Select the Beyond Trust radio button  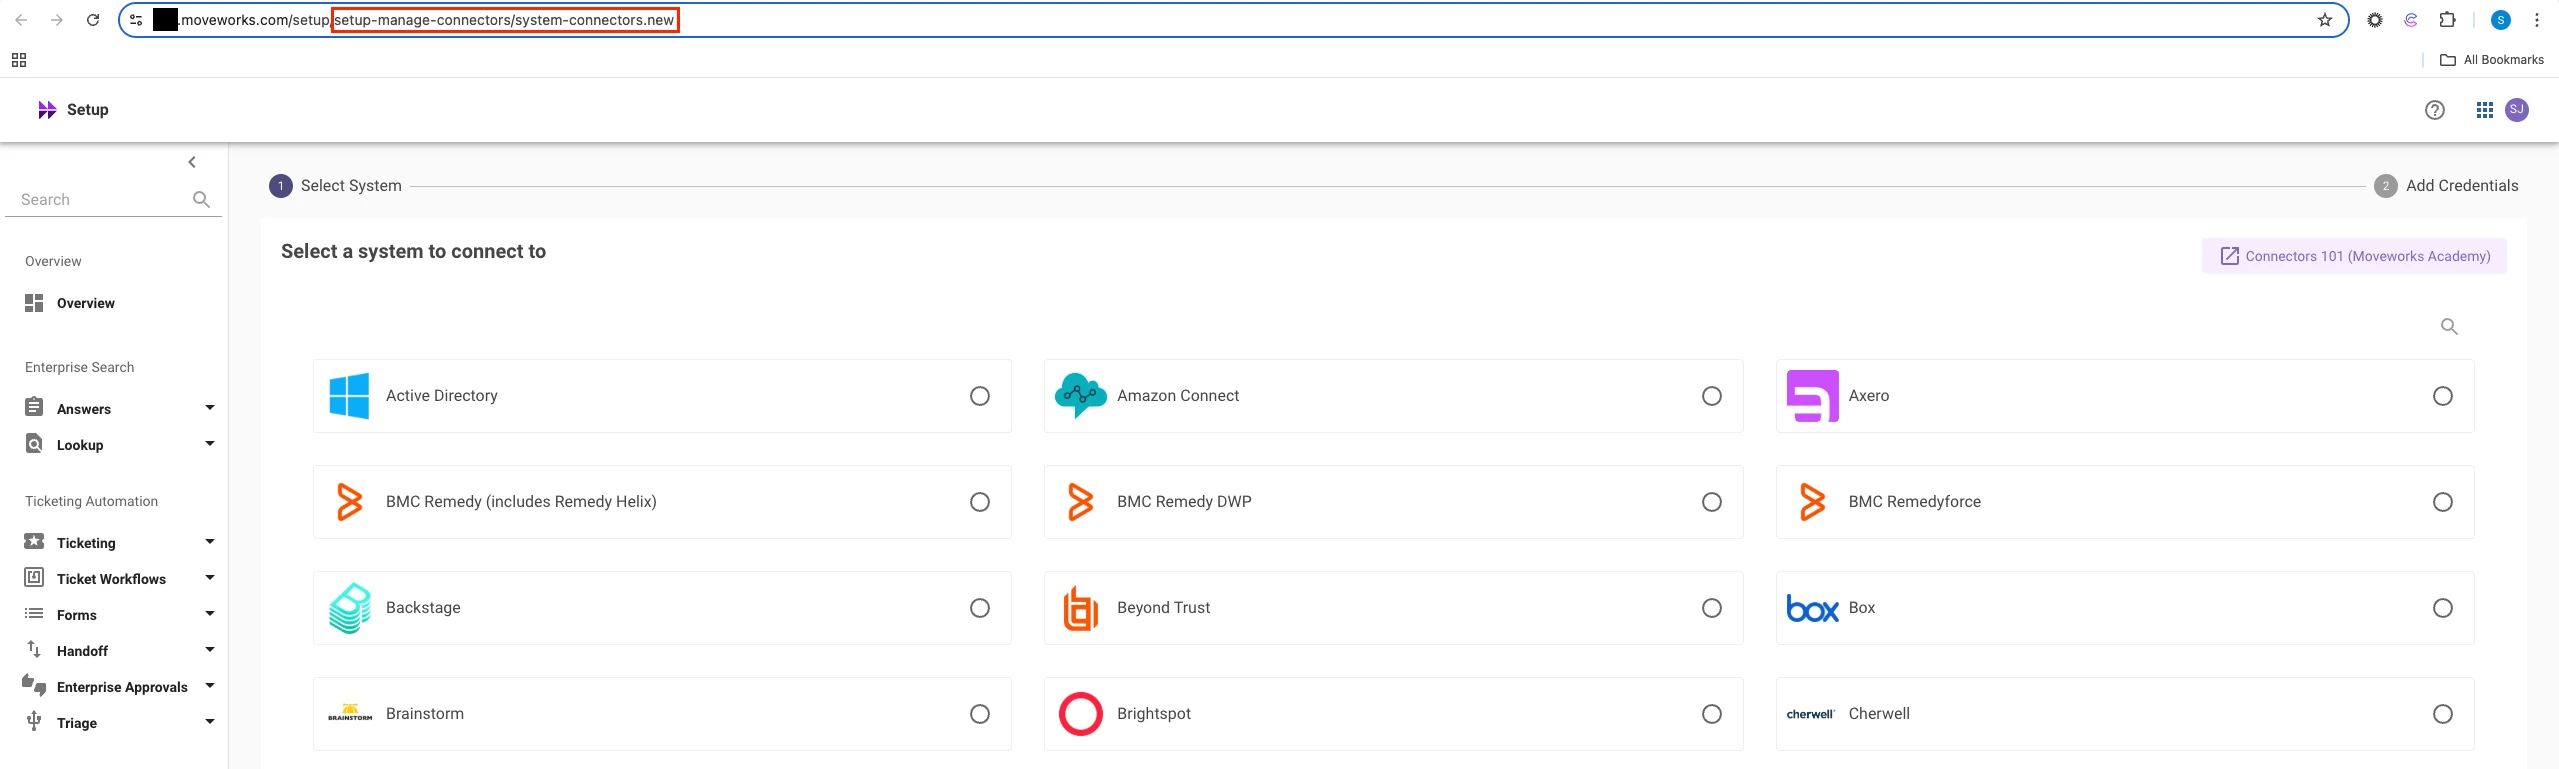(x=1712, y=608)
